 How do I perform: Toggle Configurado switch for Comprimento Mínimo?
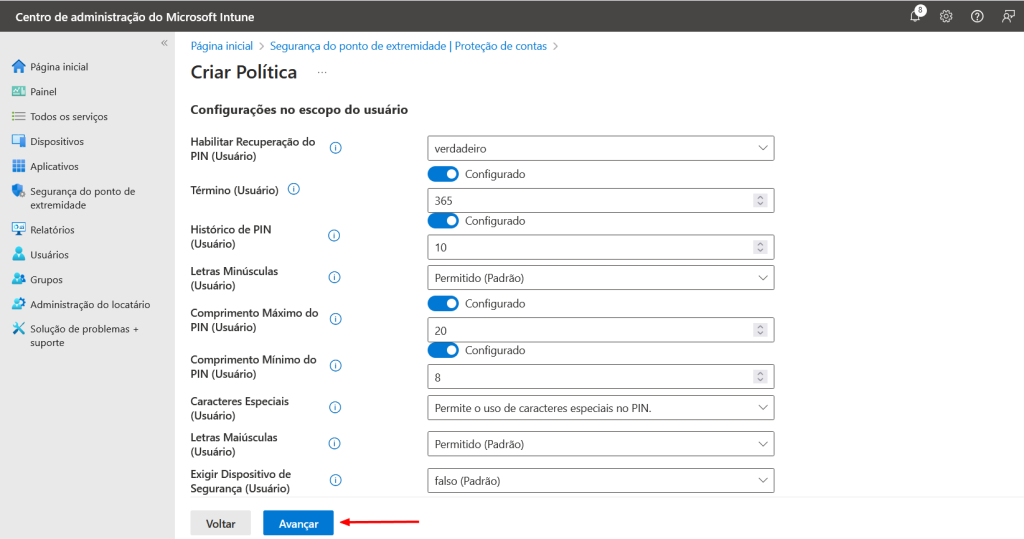[443, 350]
